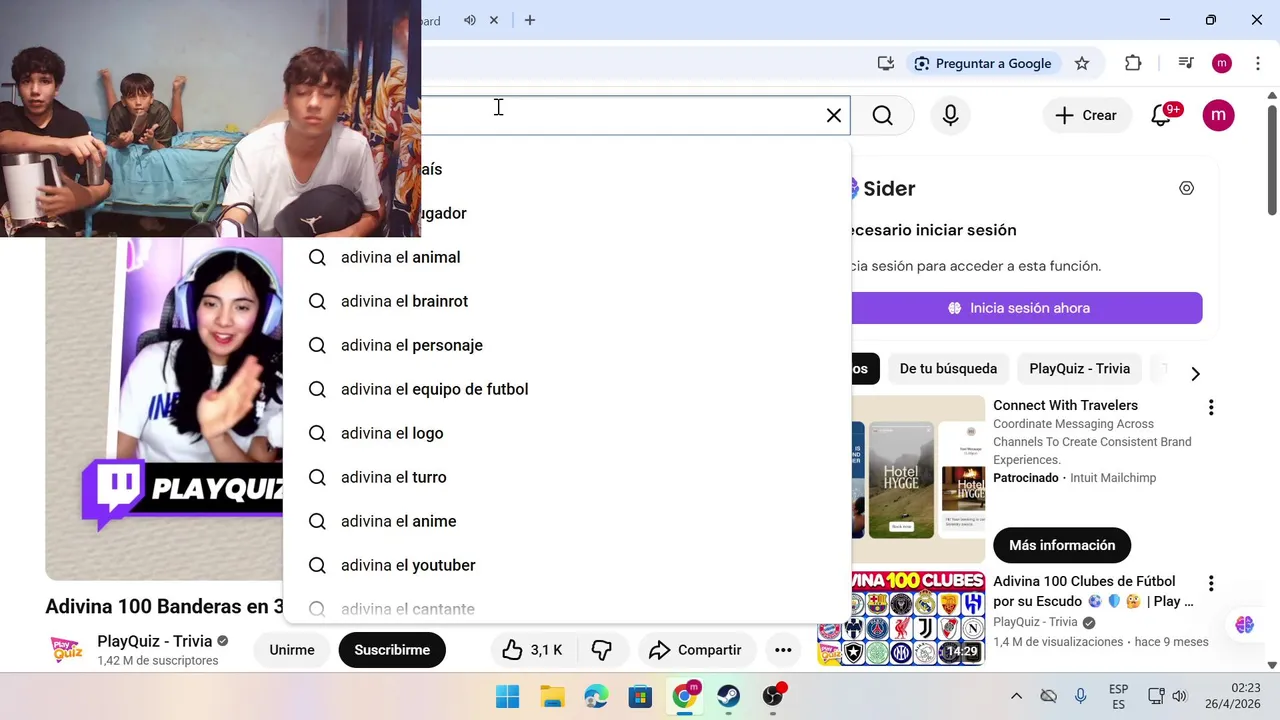Open Chrome three-dot menu
Screen dimensions: 1280x720
[1258, 63]
